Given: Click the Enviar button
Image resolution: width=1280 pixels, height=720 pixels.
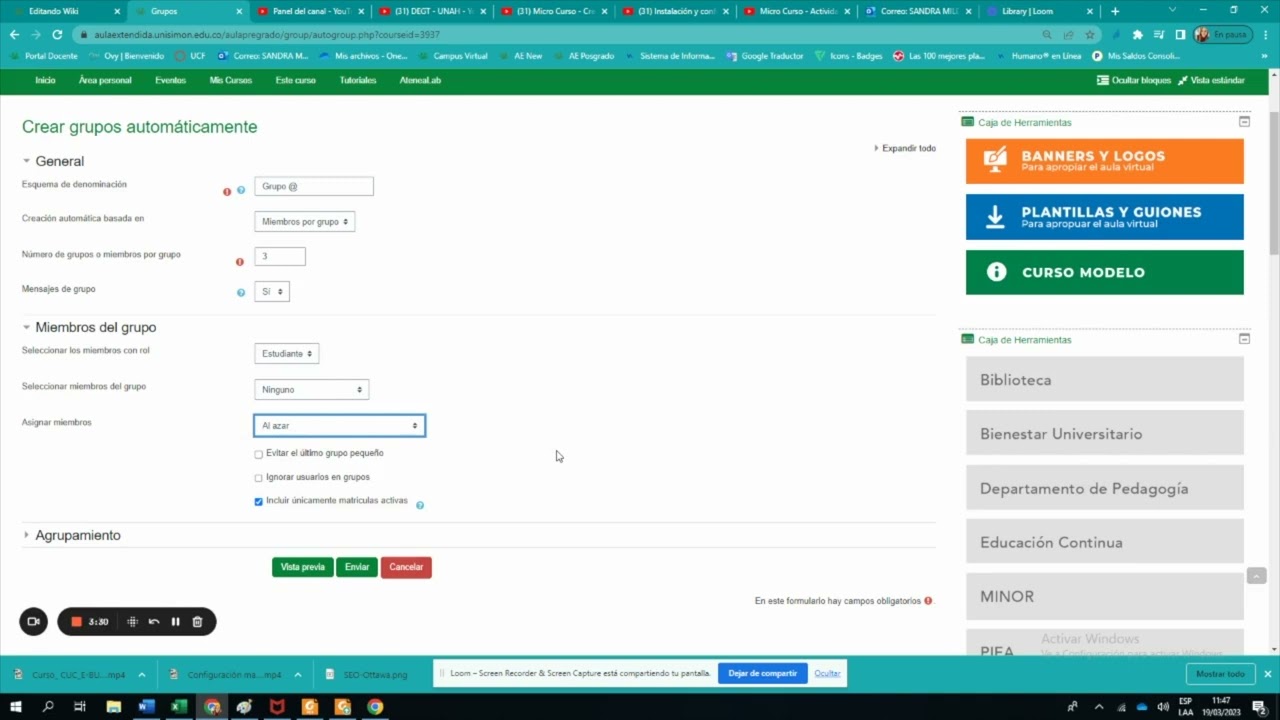Looking at the screenshot, I should [357, 567].
